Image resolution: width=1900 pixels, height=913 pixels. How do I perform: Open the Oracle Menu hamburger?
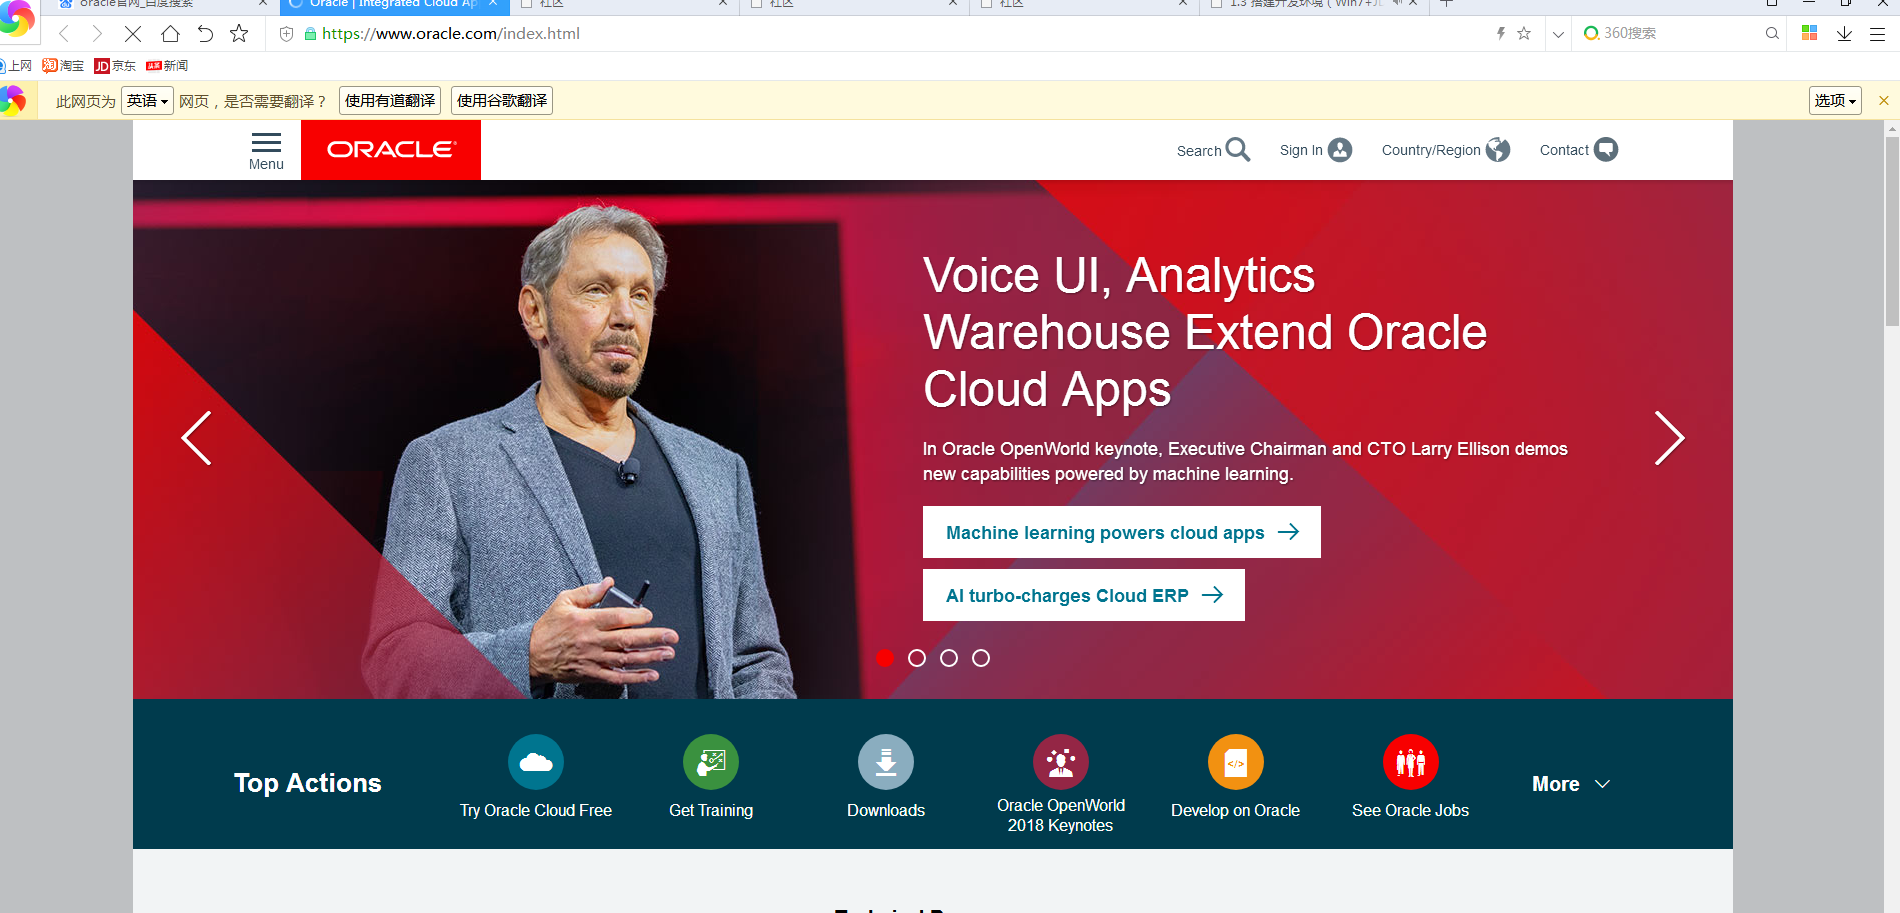coord(266,151)
